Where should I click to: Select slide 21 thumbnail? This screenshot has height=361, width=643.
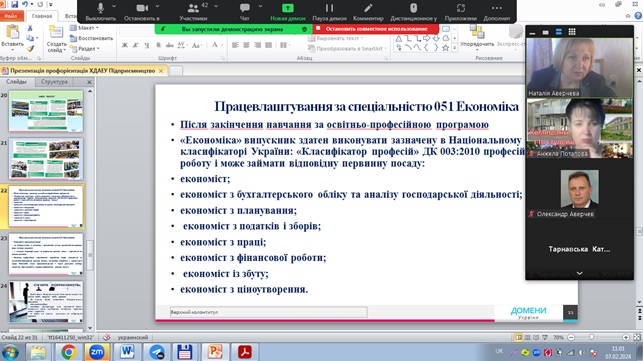pos(46,159)
